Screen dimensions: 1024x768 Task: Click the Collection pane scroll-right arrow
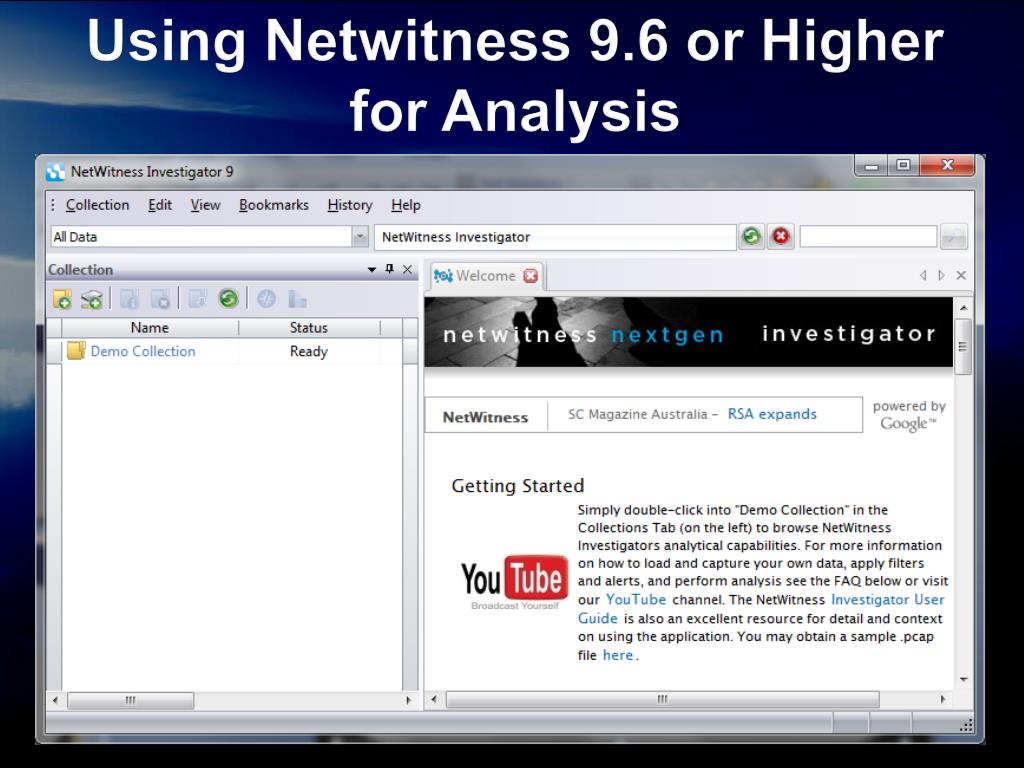[x=409, y=700]
